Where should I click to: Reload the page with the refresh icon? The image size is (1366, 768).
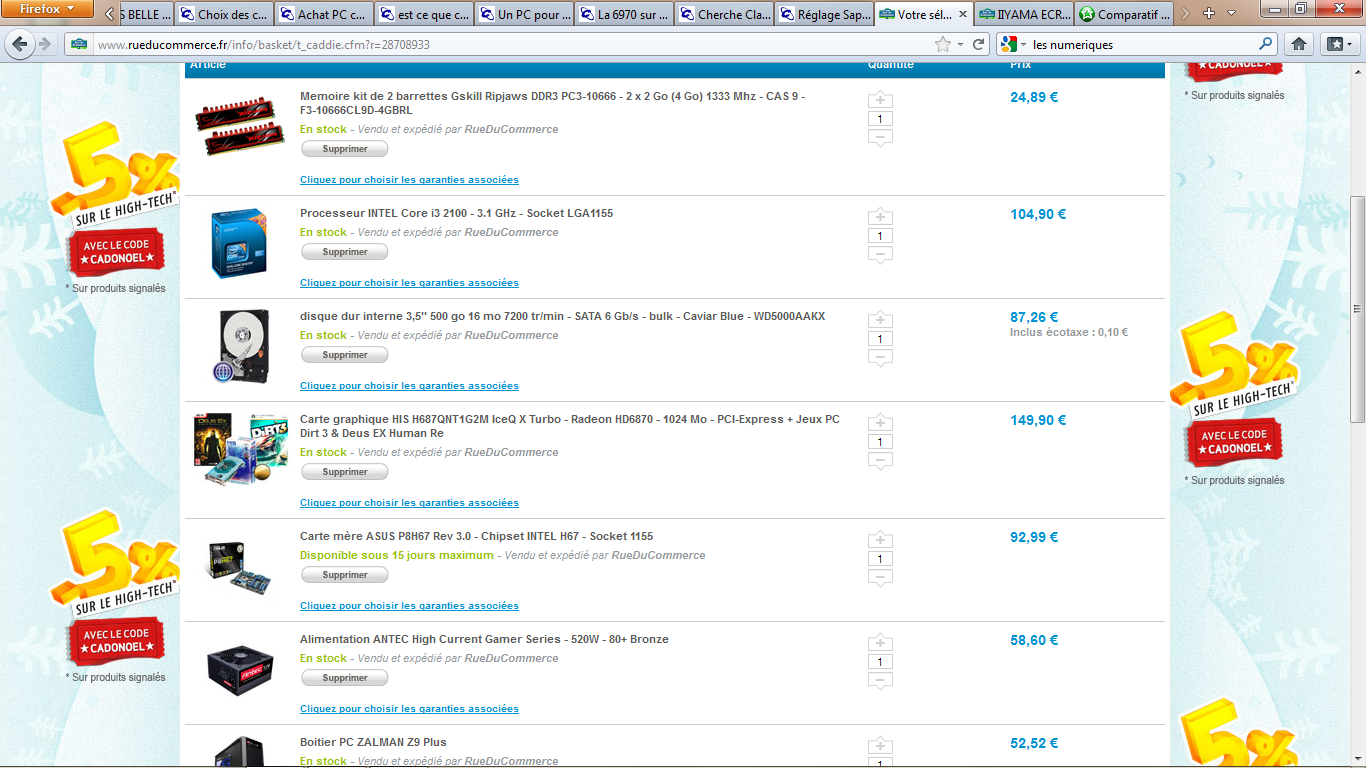click(x=979, y=44)
